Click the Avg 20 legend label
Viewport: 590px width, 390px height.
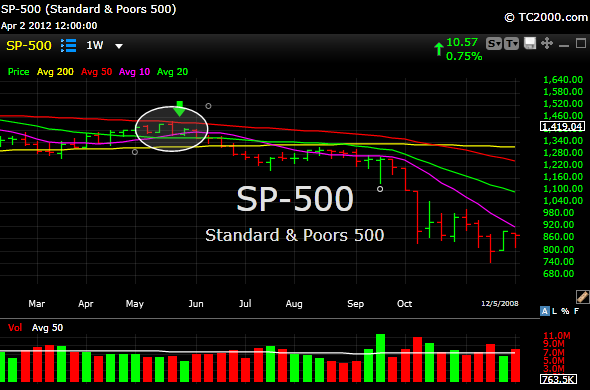pyautogui.click(x=172, y=72)
